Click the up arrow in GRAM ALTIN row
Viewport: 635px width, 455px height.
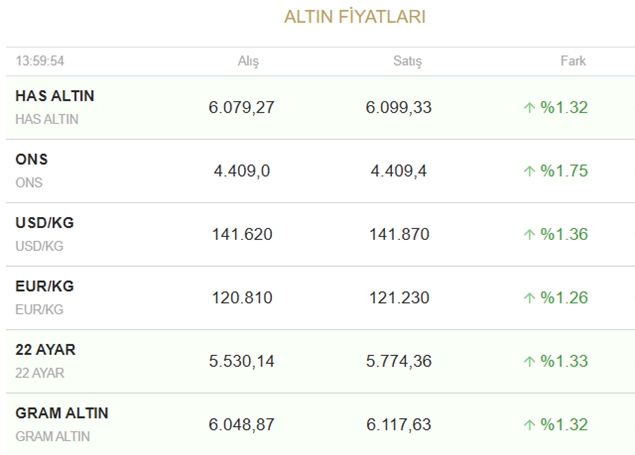click(x=530, y=425)
